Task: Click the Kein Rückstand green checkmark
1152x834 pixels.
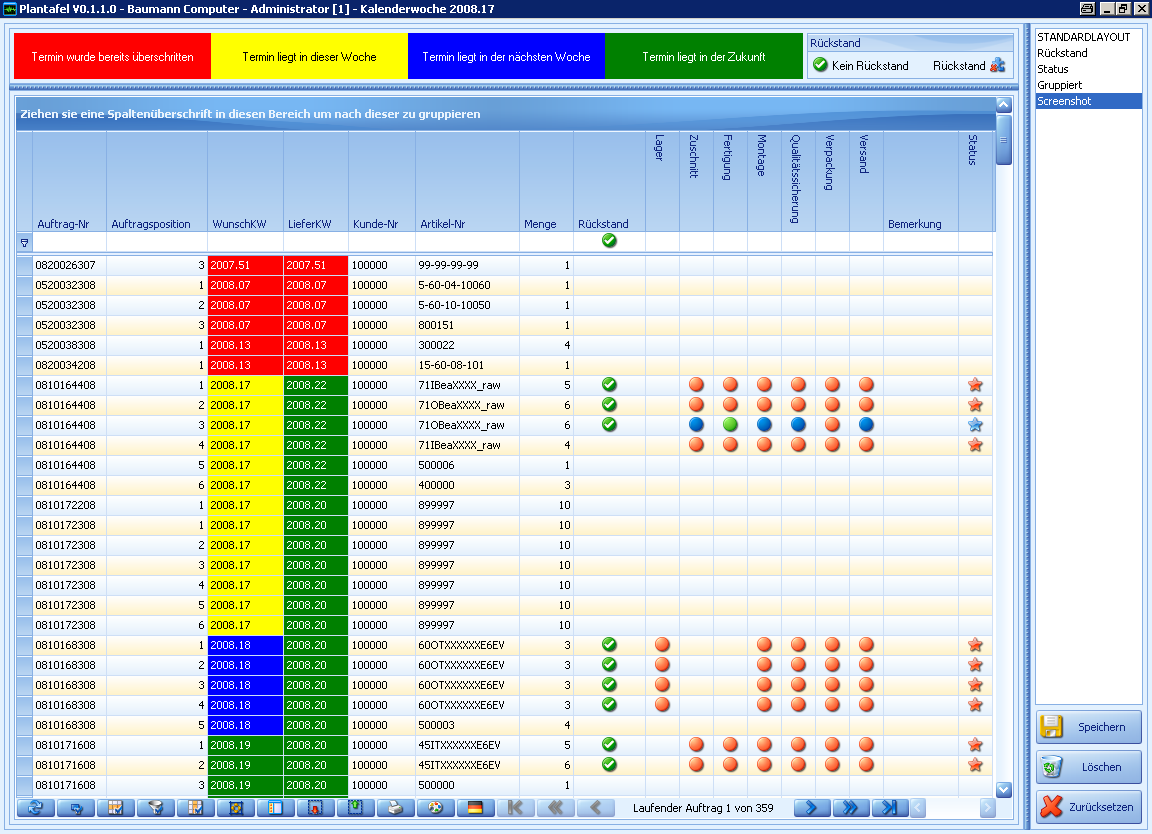Action: tap(820, 65)
